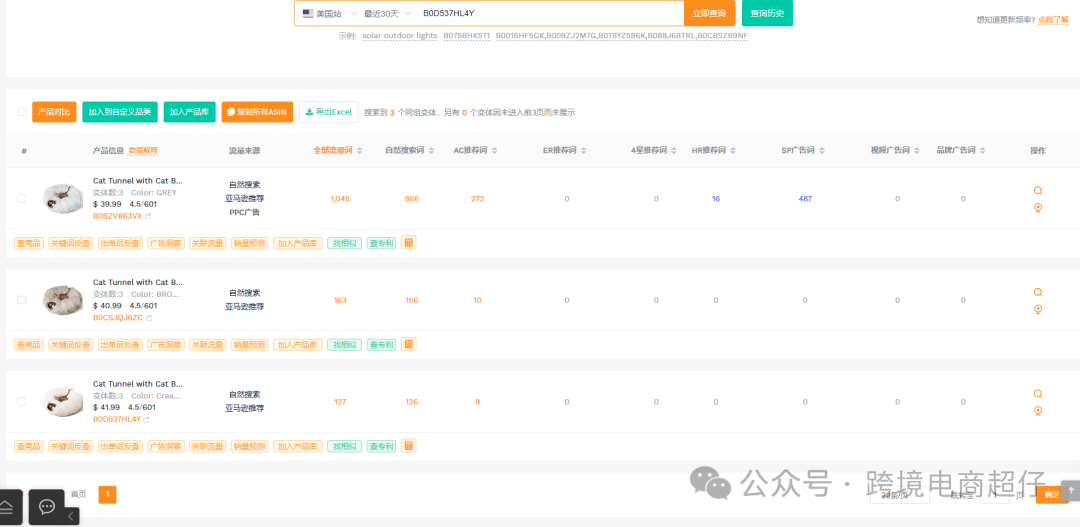Open the calculator icon in the first product row
The width and height of the screenshot is (1080, 527).
pos(409,243)
